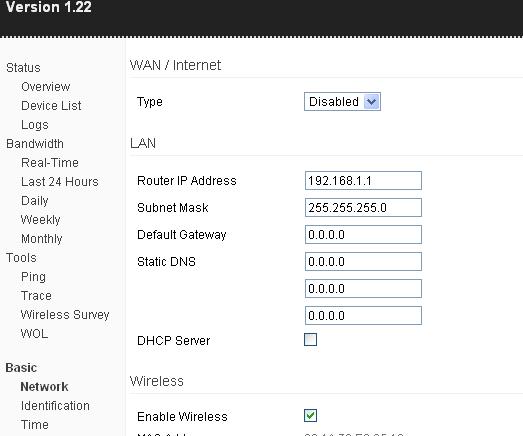Show the Daily bandwidth report
The width and height of the screenshot is (523, 436).
(35, 201)
